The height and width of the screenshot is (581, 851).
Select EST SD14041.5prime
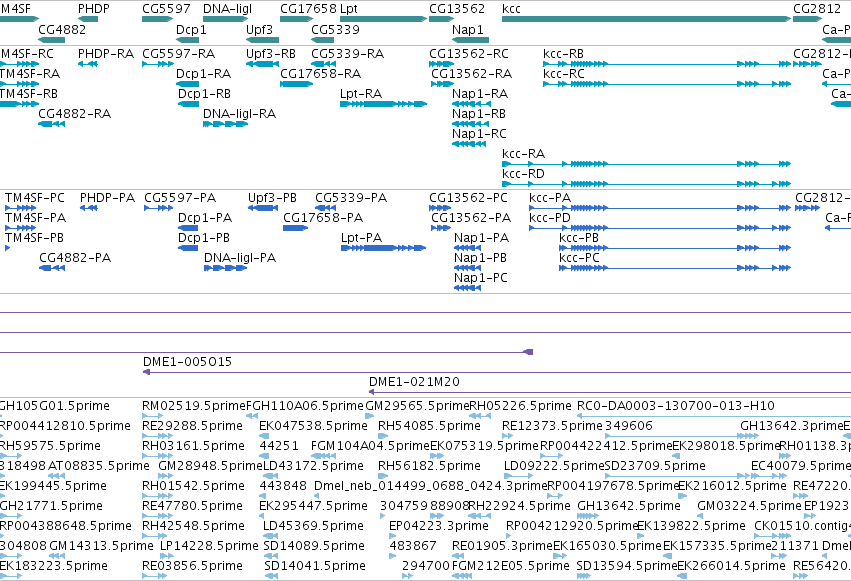pos(271,576)
